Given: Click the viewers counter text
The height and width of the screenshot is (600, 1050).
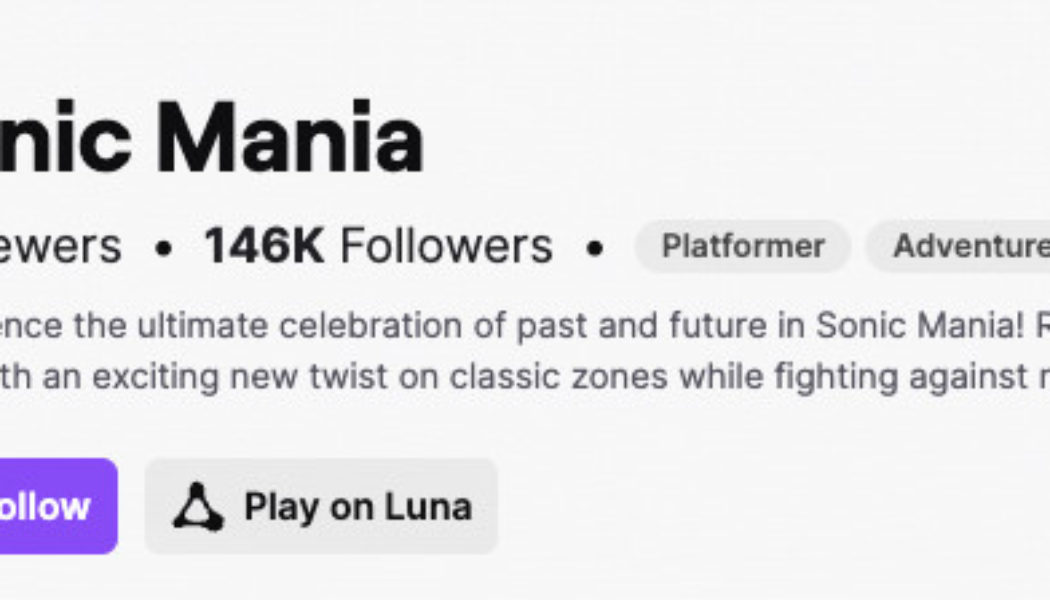Looking at the screenshot, I should [60, 246].
